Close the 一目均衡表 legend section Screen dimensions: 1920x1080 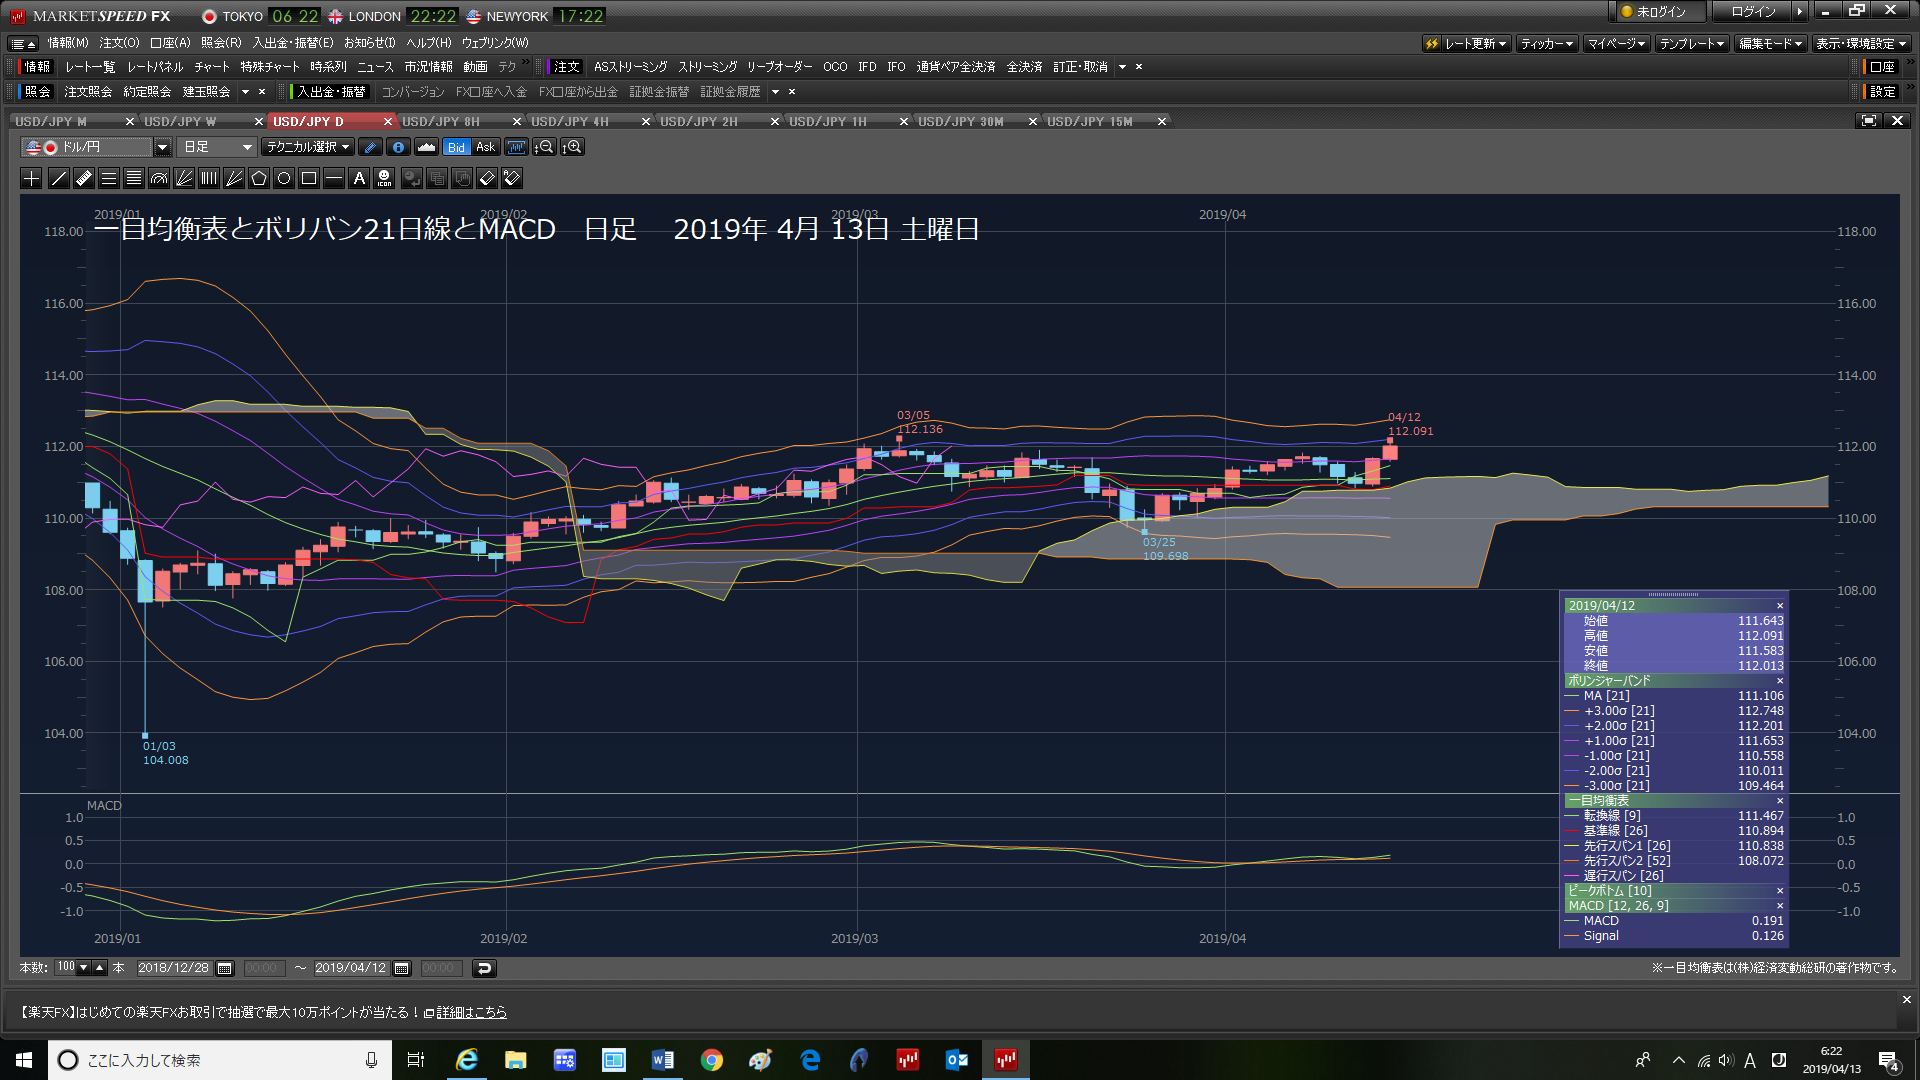tap(1779, 801)
